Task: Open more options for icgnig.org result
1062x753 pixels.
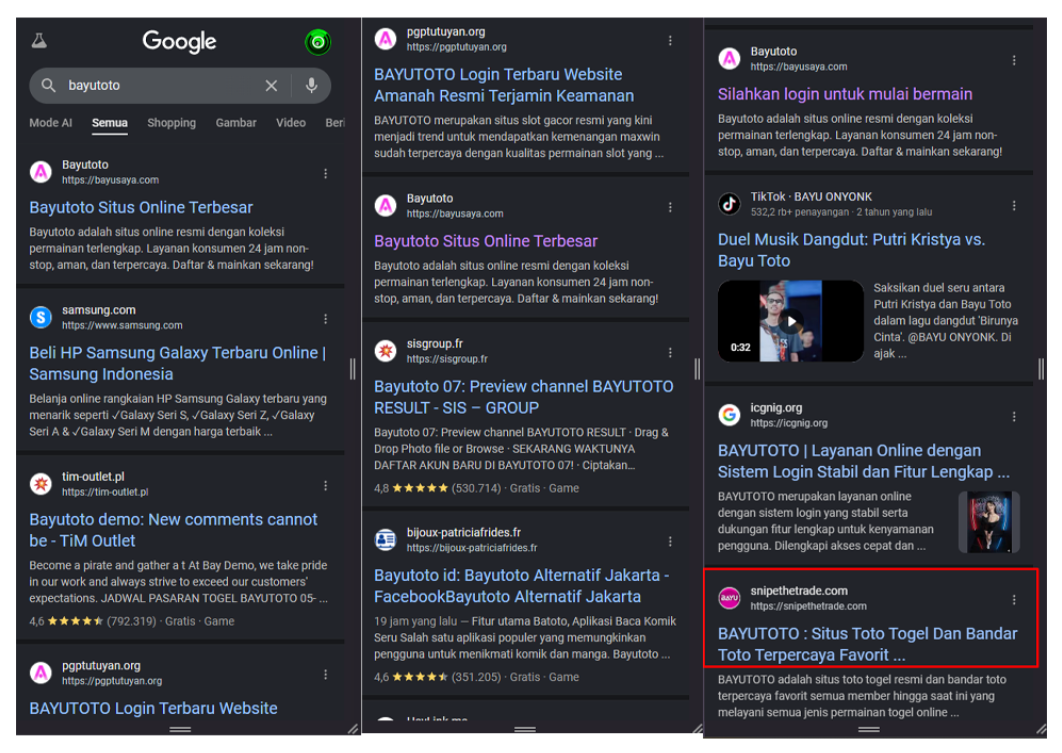Action: coord(1014,416)
